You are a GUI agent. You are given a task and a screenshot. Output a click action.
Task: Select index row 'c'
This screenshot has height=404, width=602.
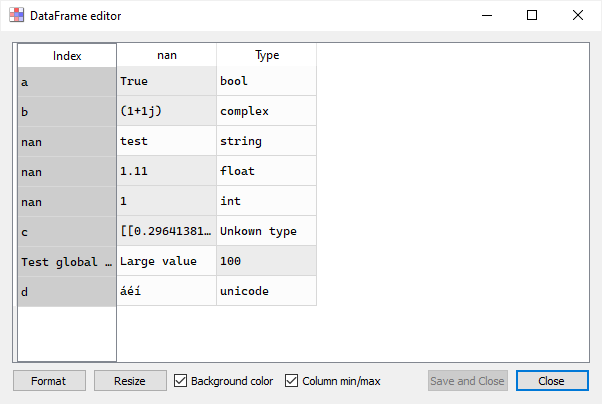click(67, 232)
